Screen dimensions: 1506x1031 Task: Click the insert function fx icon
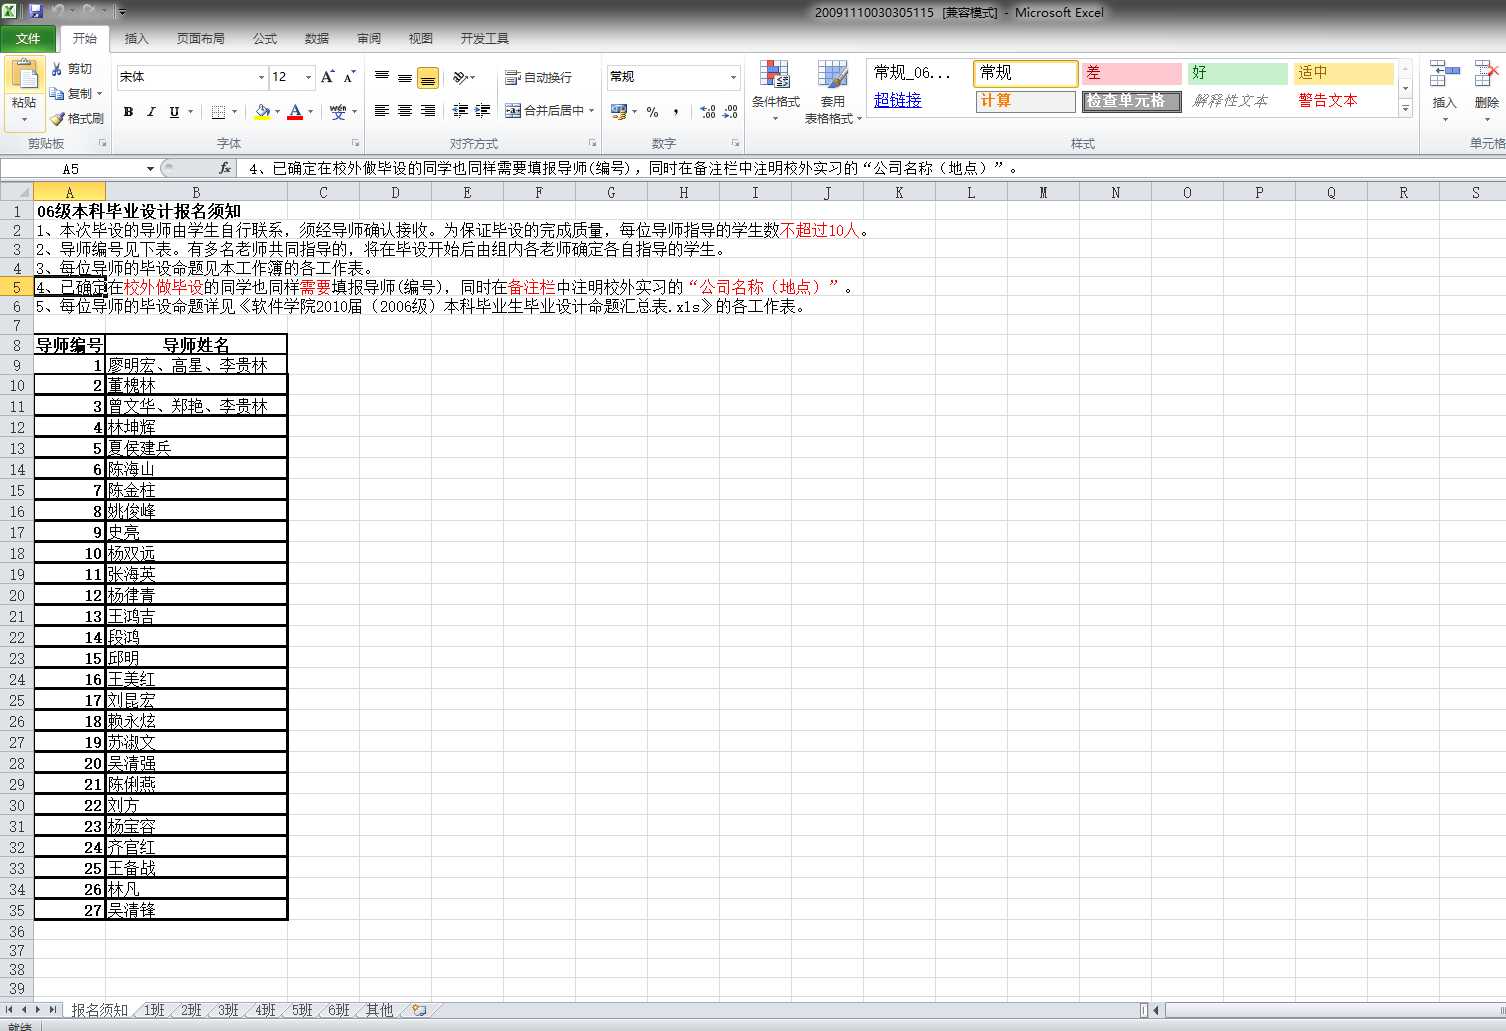225,168
